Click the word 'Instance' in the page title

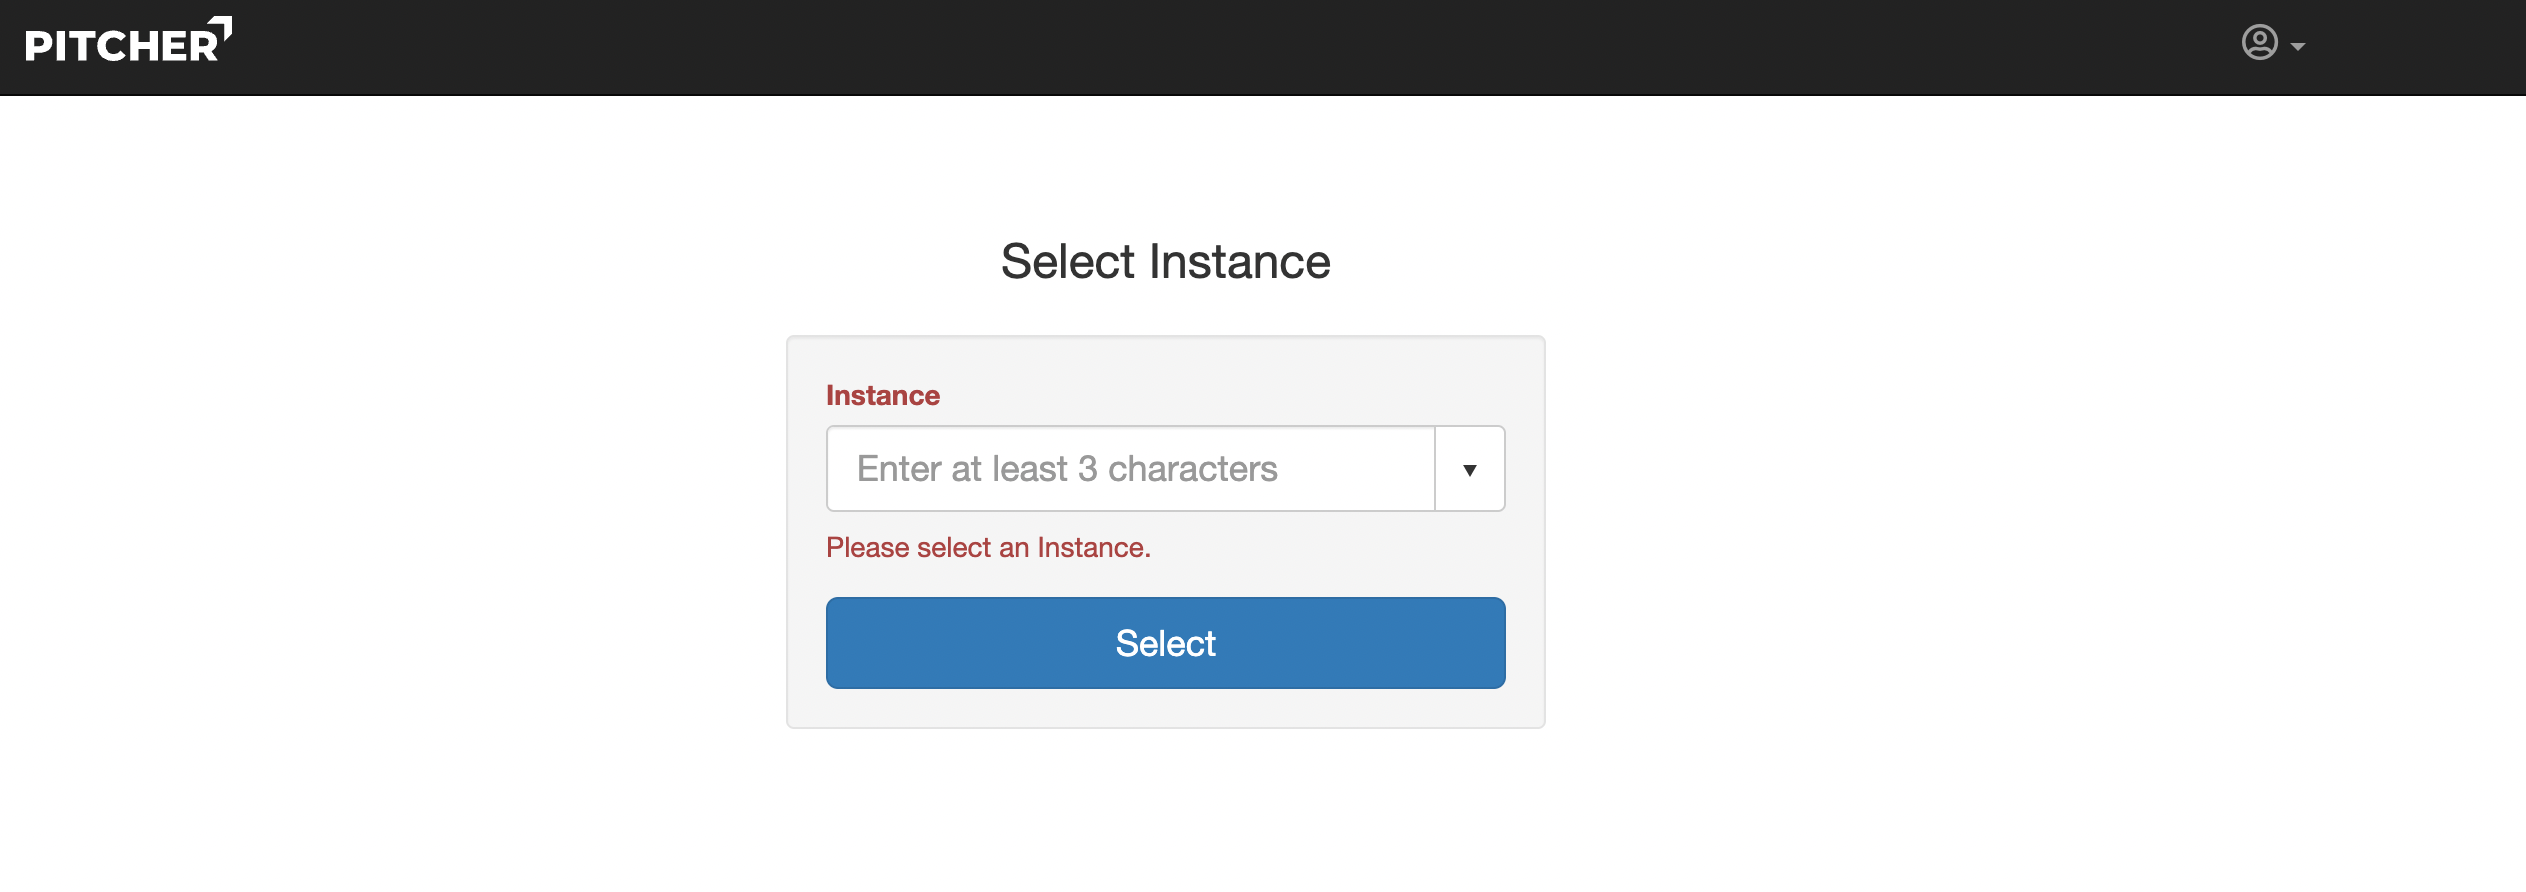pos(1240,262)
